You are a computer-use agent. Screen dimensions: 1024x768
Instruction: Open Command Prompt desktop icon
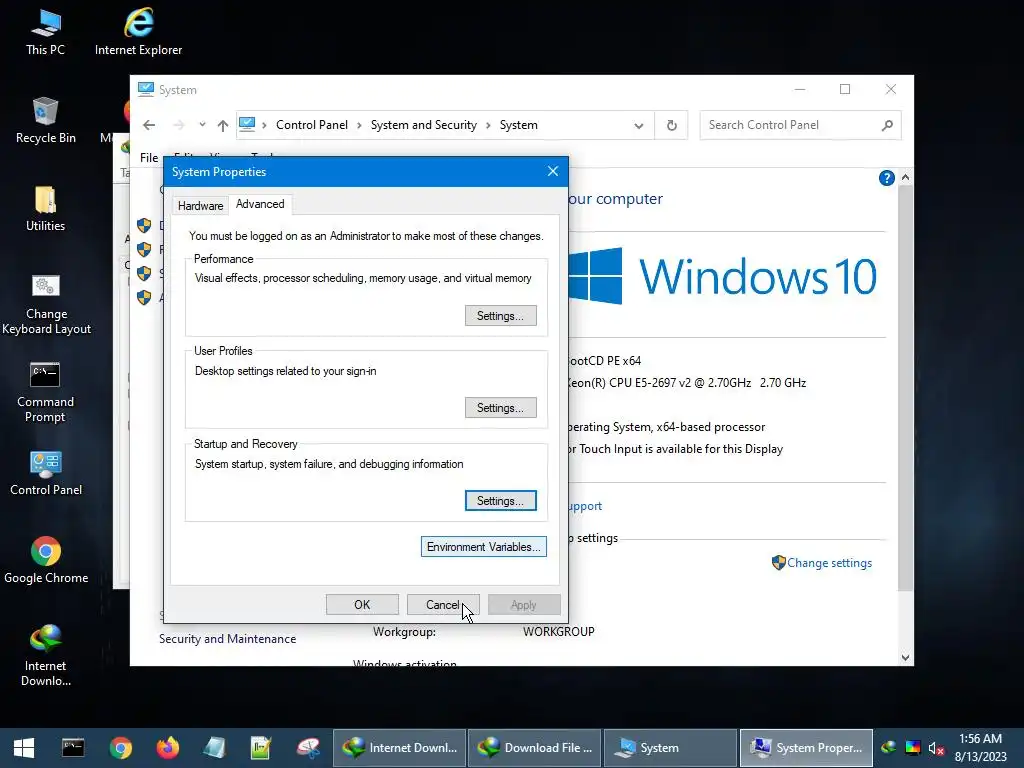click(x=45, y=392)
